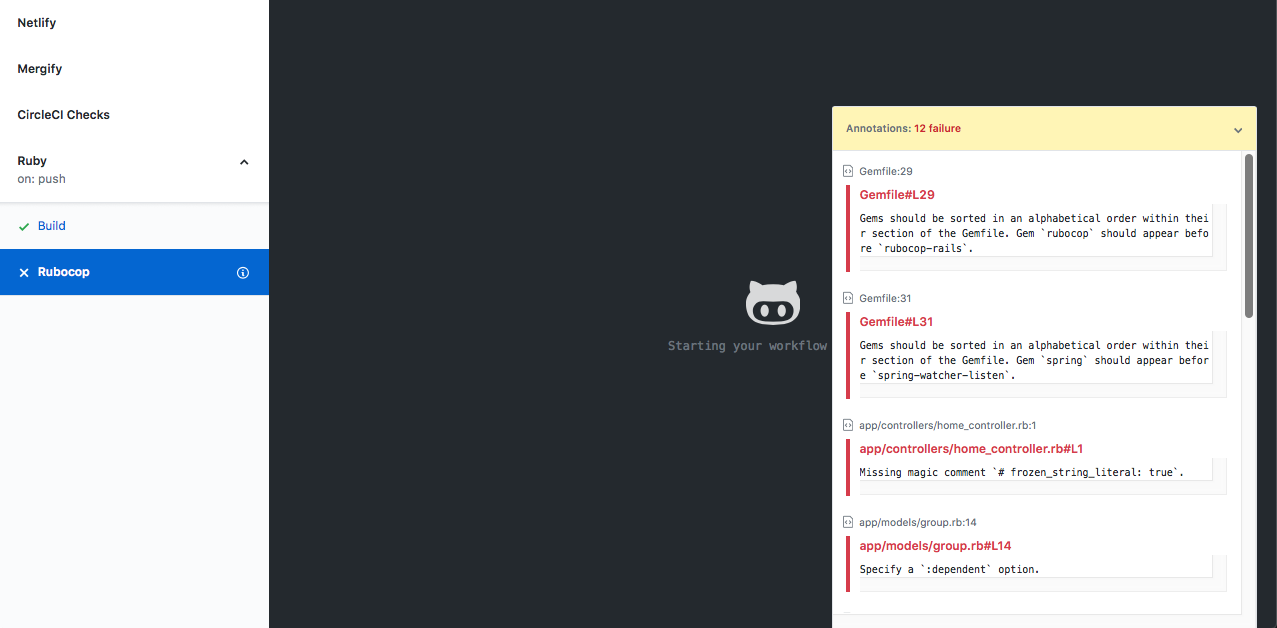The image size is (1277, 628).
Task: Open the group.rb#L14 annotation link
Action: [x=935, y=546]
